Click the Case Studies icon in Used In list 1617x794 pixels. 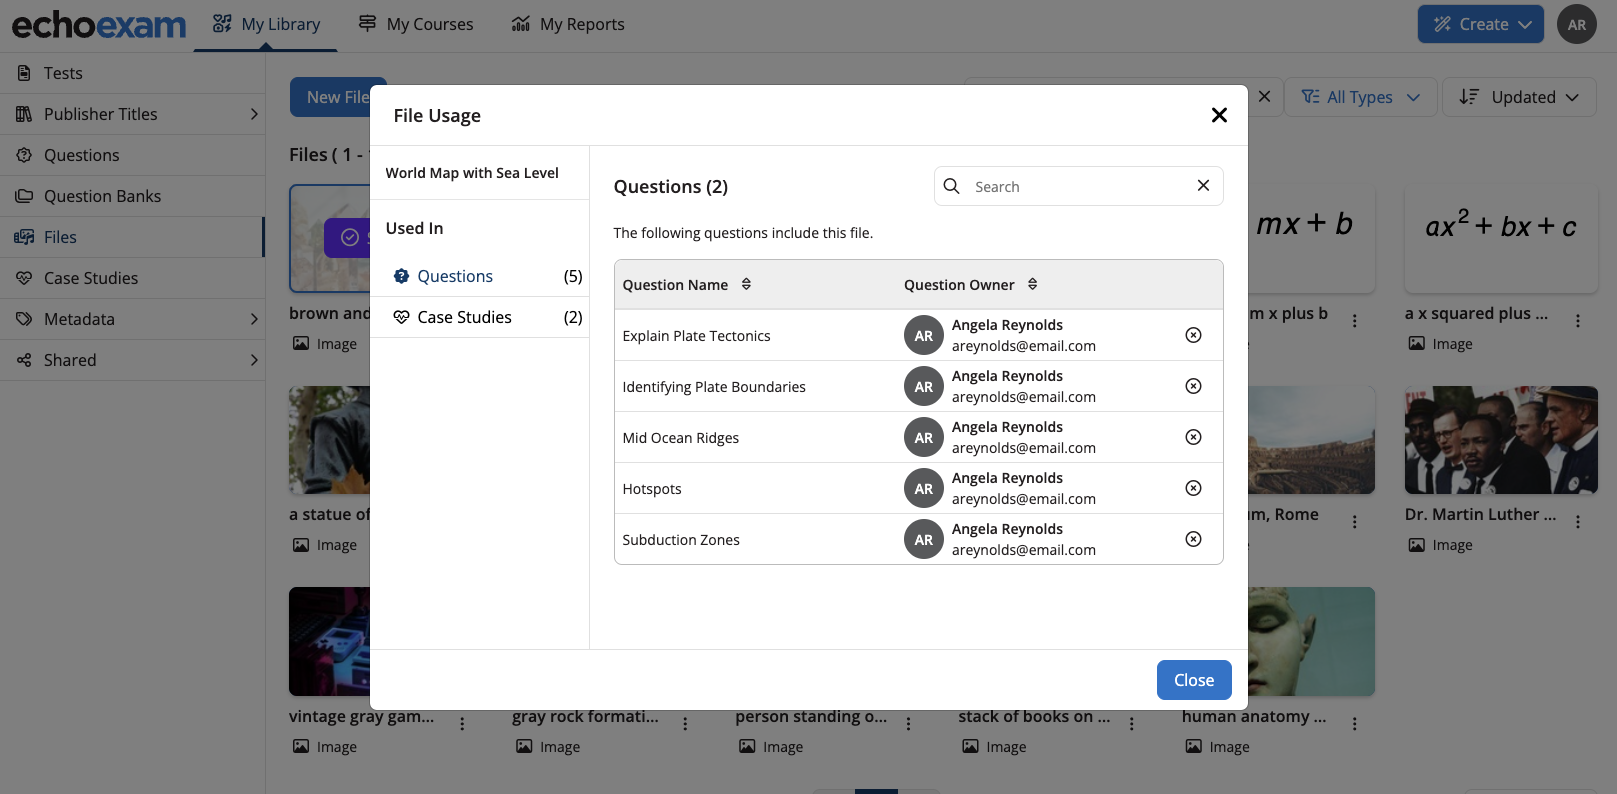(x=401, y=317)
